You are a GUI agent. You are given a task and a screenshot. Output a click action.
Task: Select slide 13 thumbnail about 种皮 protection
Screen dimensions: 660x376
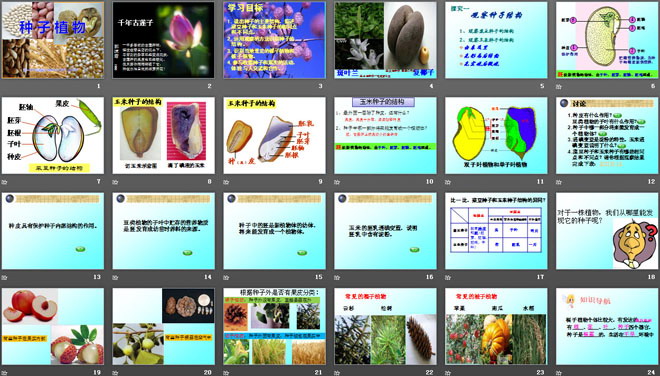[x=53, y=231]
